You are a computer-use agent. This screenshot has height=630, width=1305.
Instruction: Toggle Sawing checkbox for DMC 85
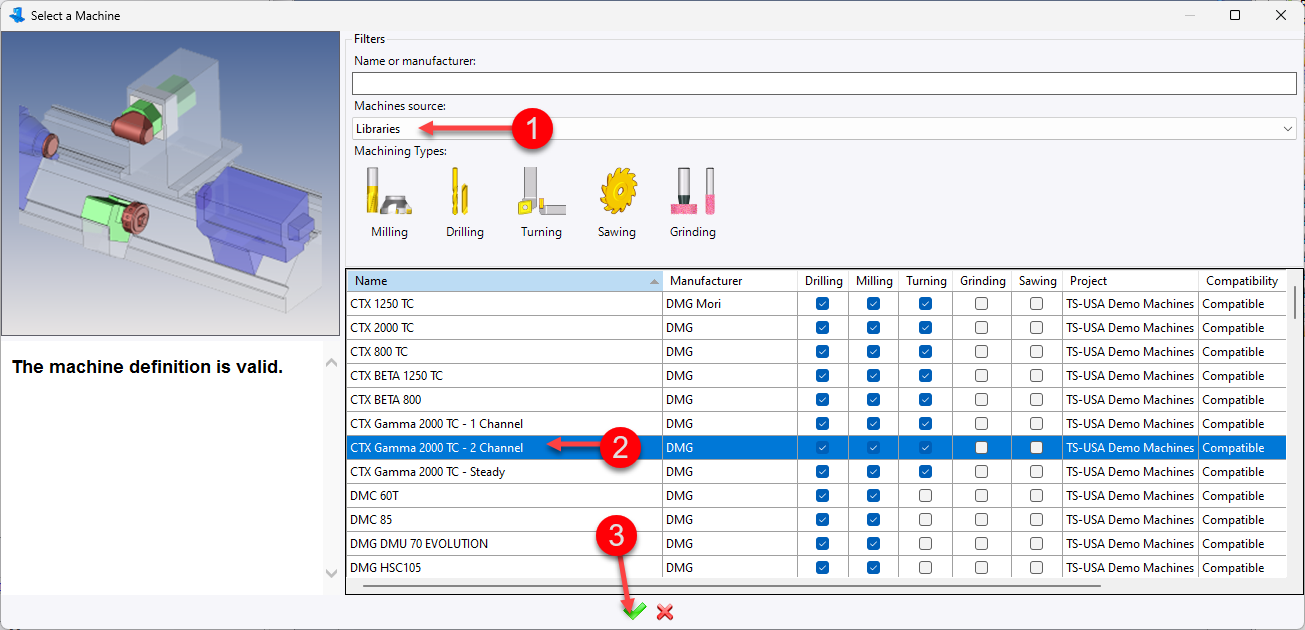(x=1036, y=520)
